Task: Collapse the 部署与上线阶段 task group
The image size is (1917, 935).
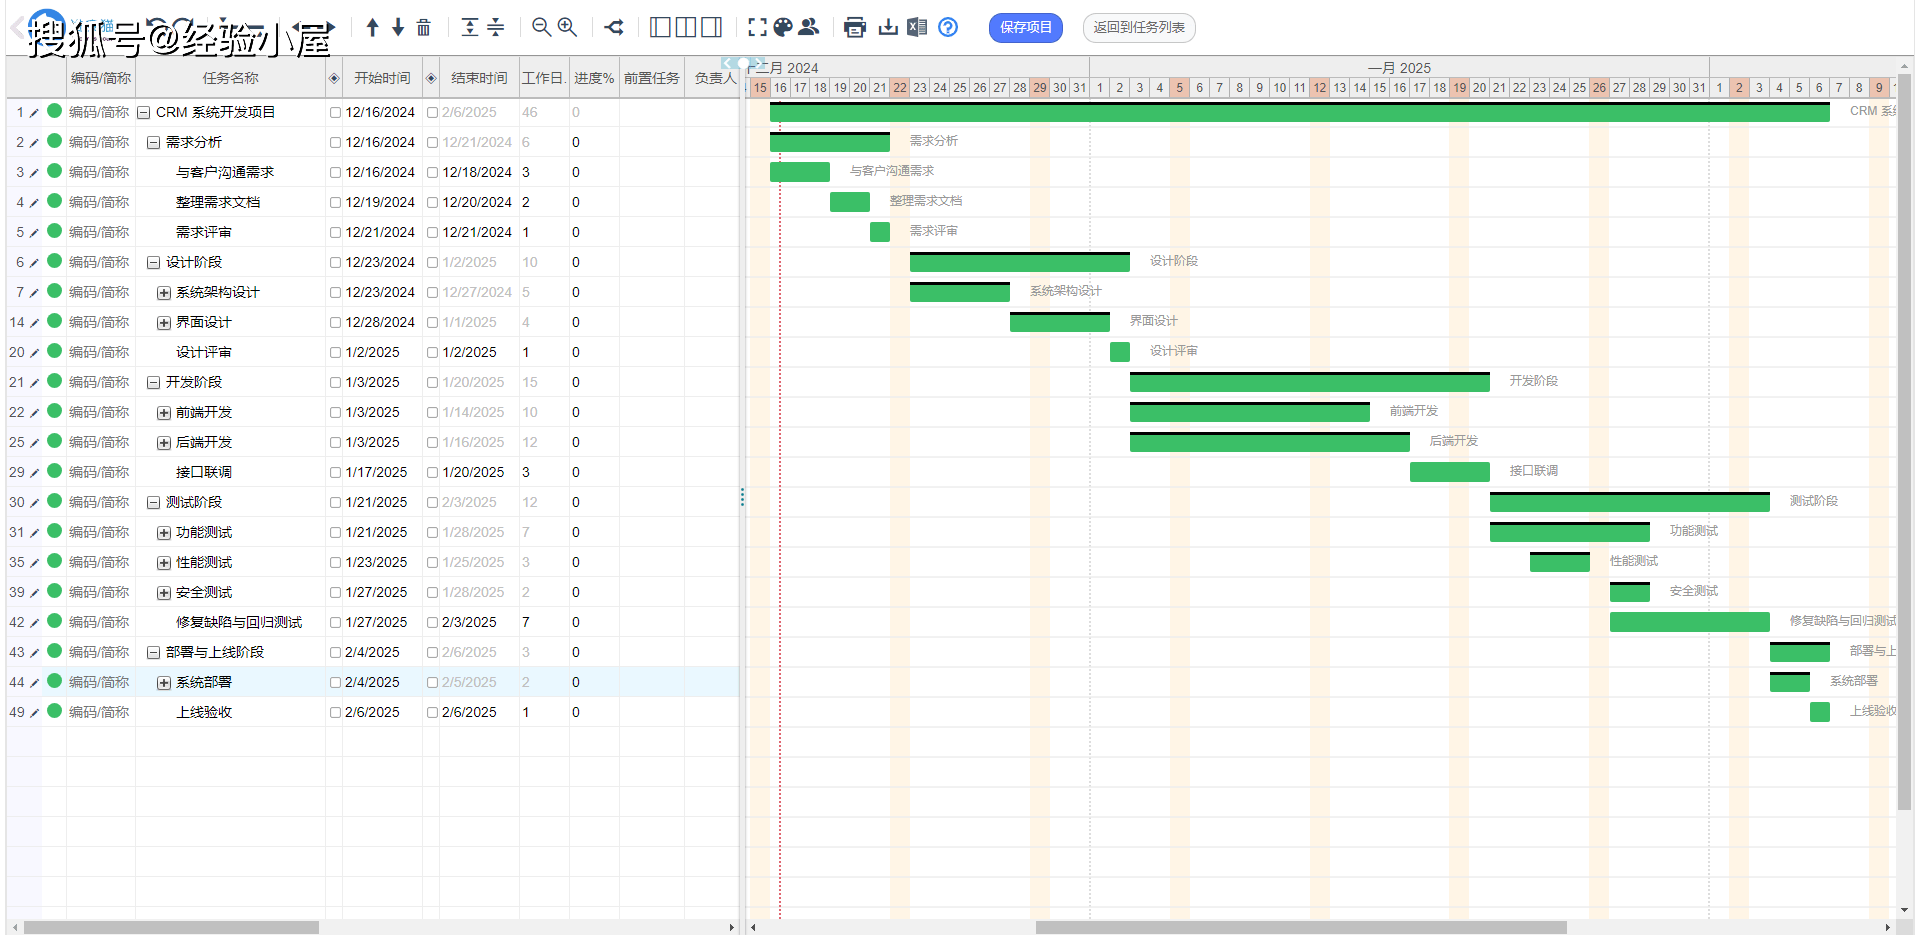Action: 154,653
